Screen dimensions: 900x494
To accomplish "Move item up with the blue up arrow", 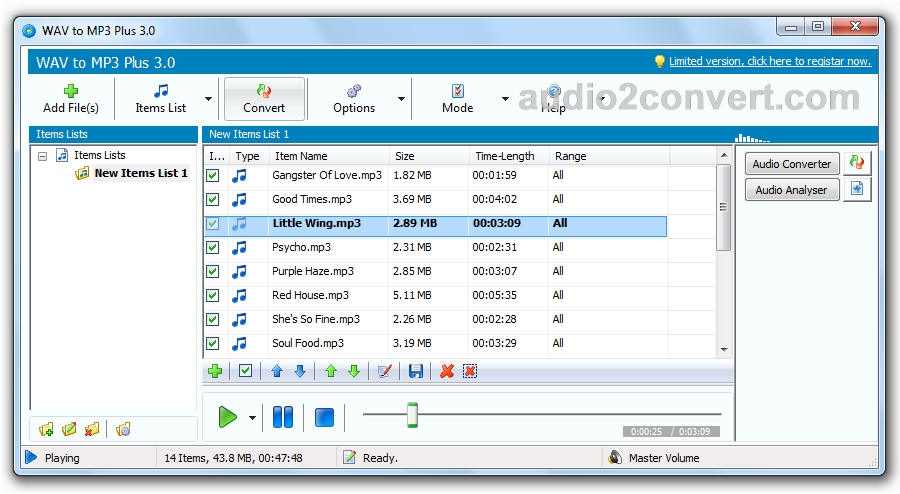I will [x=277, y=371].
